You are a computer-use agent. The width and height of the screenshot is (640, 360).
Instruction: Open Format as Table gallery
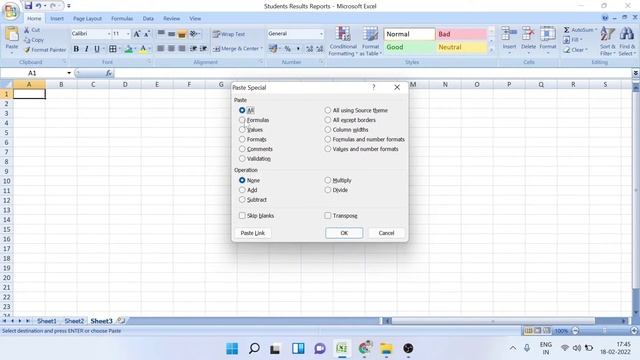(371, 41)
